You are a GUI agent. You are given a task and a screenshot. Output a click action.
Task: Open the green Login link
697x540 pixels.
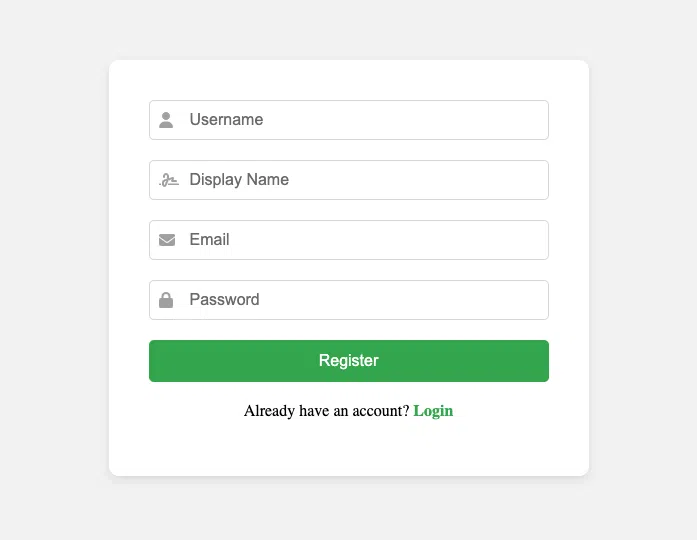coord(433,411)
